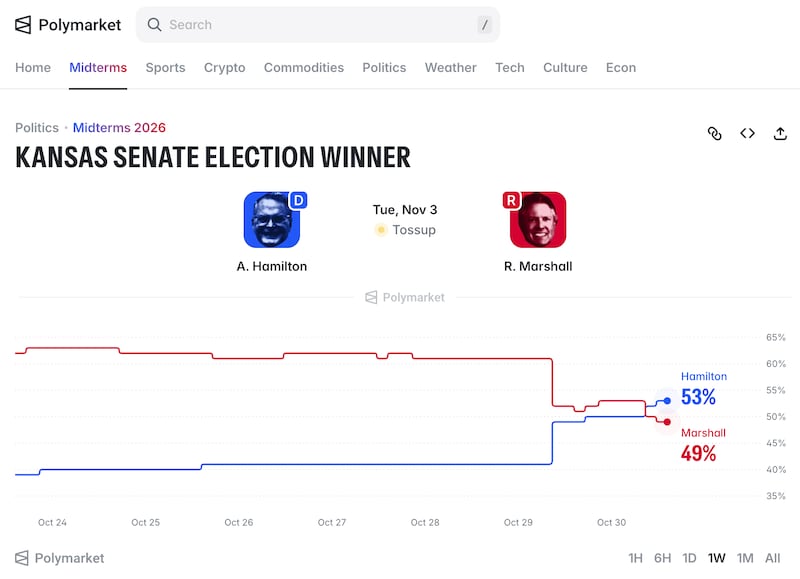This screenshot has width=800, height=579.
Task: Click the share upload icon
Action: click(x=780, y=134)
